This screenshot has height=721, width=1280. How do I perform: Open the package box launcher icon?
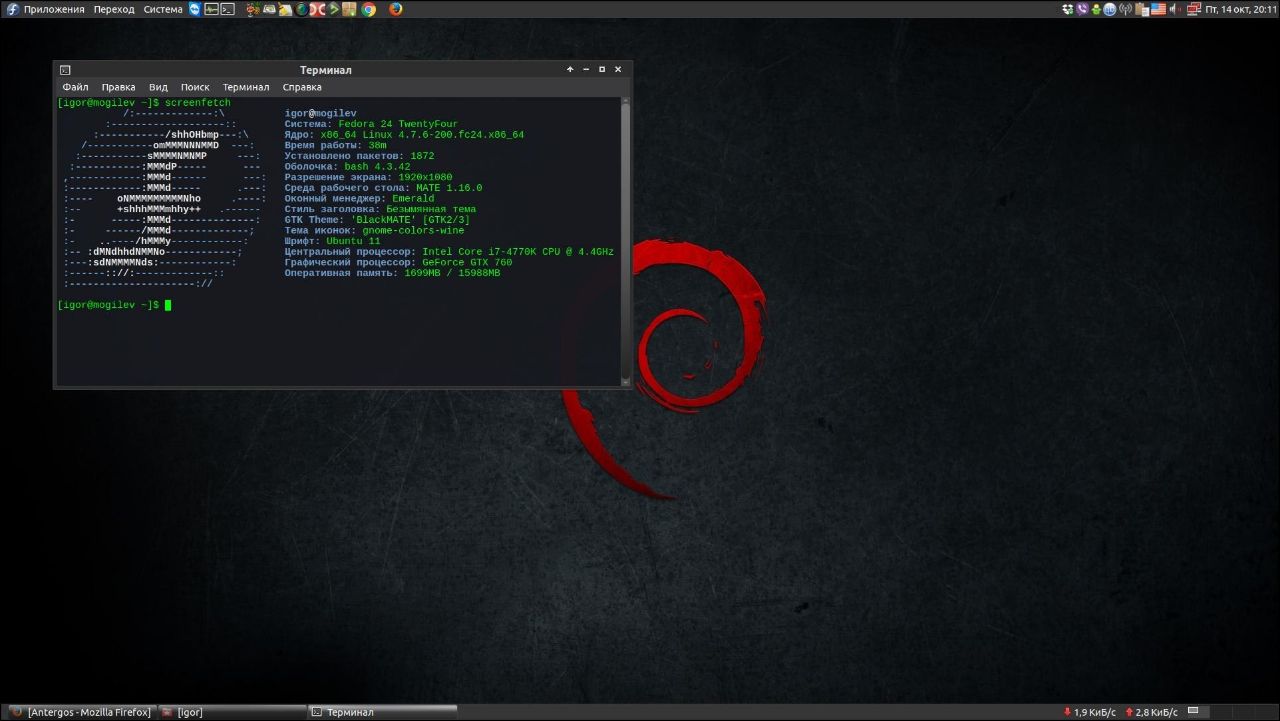[349, 9]
